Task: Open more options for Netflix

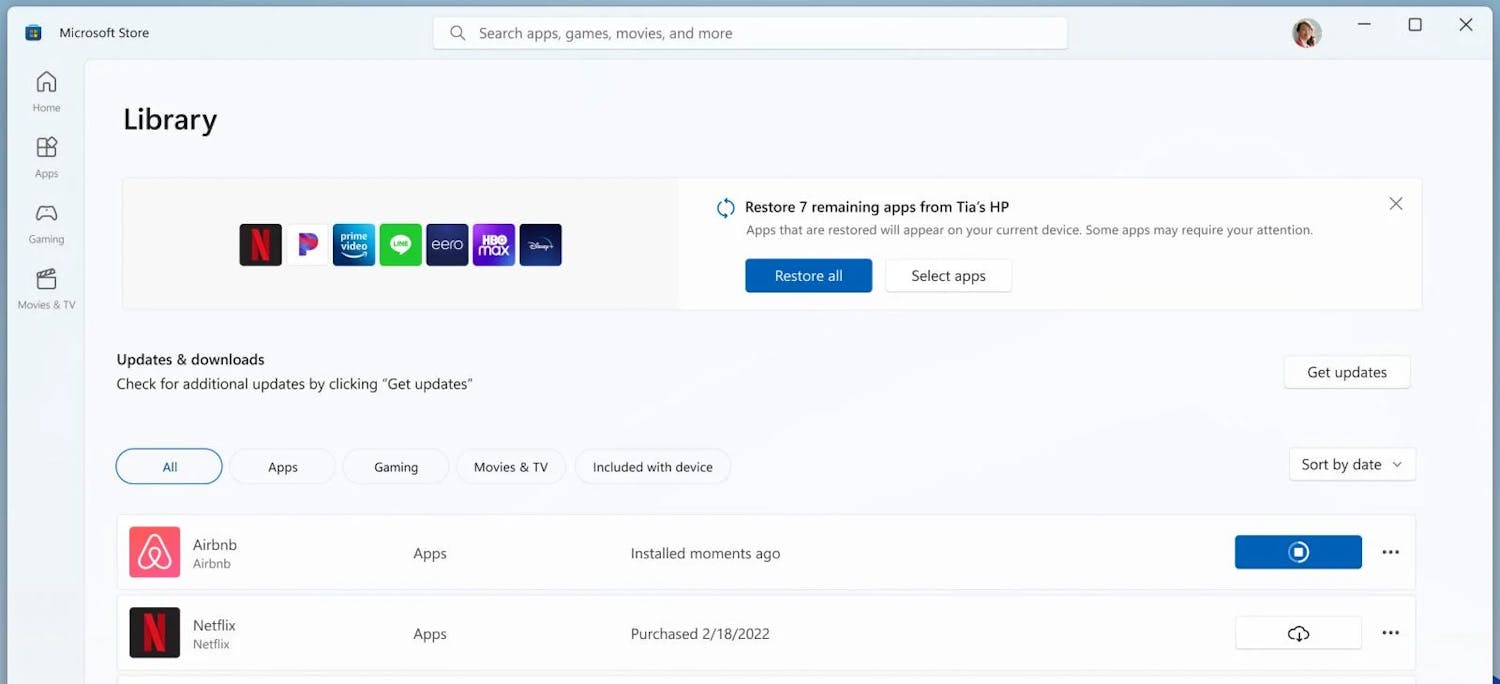Action: point(1391,632)
